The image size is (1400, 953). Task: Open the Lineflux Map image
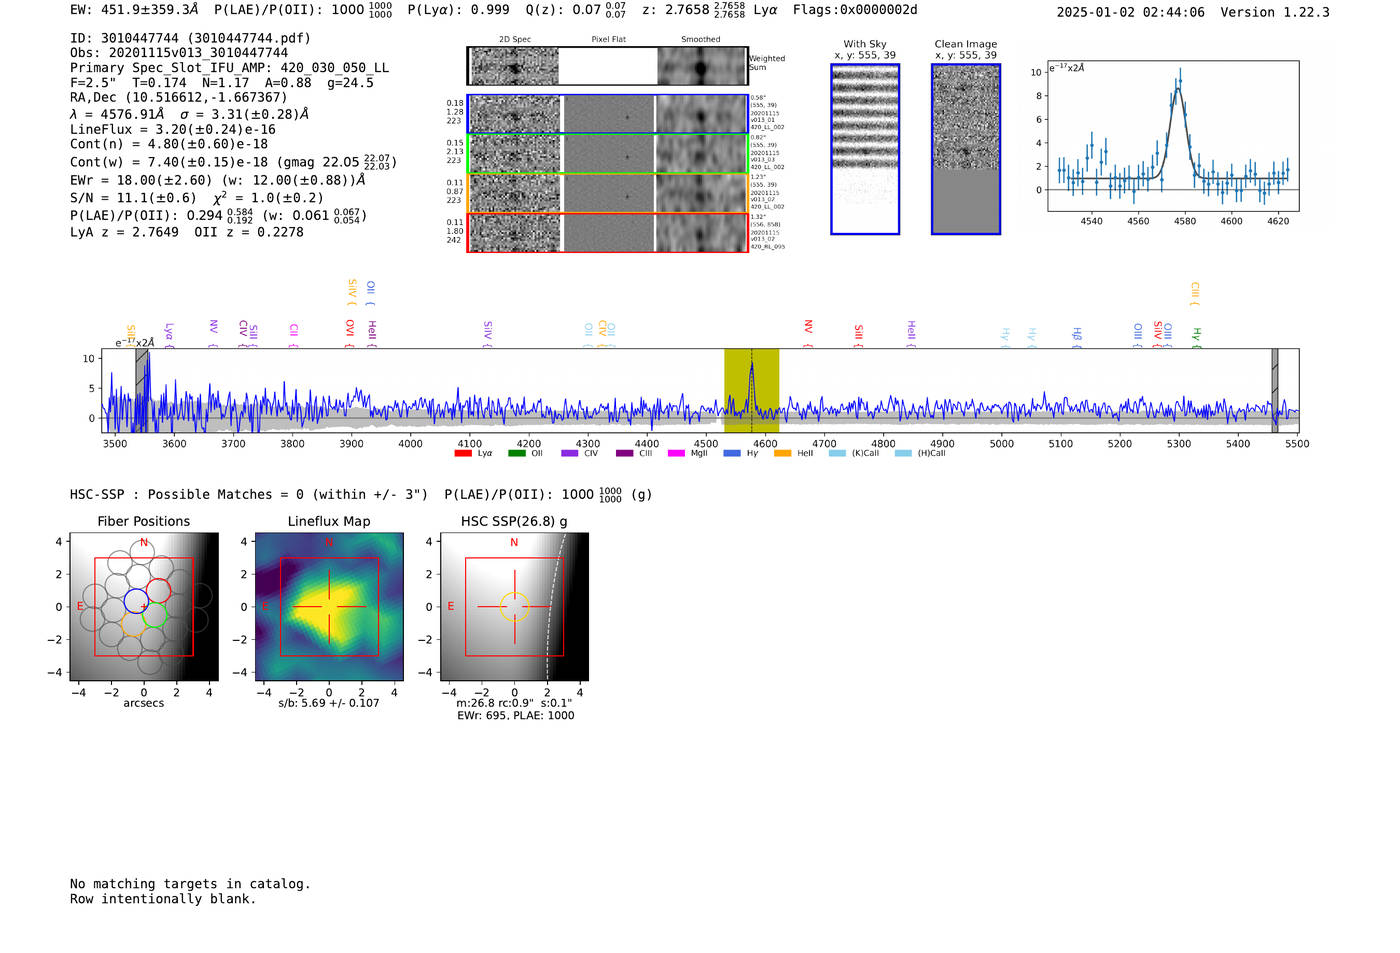(x=329, y=607)
